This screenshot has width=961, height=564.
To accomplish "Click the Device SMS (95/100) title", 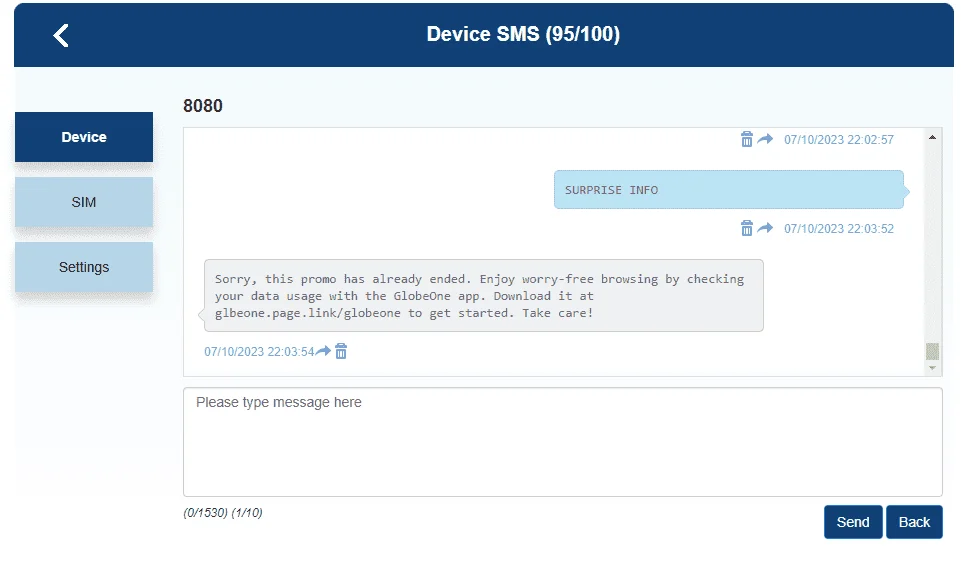I will click(523, 34).
